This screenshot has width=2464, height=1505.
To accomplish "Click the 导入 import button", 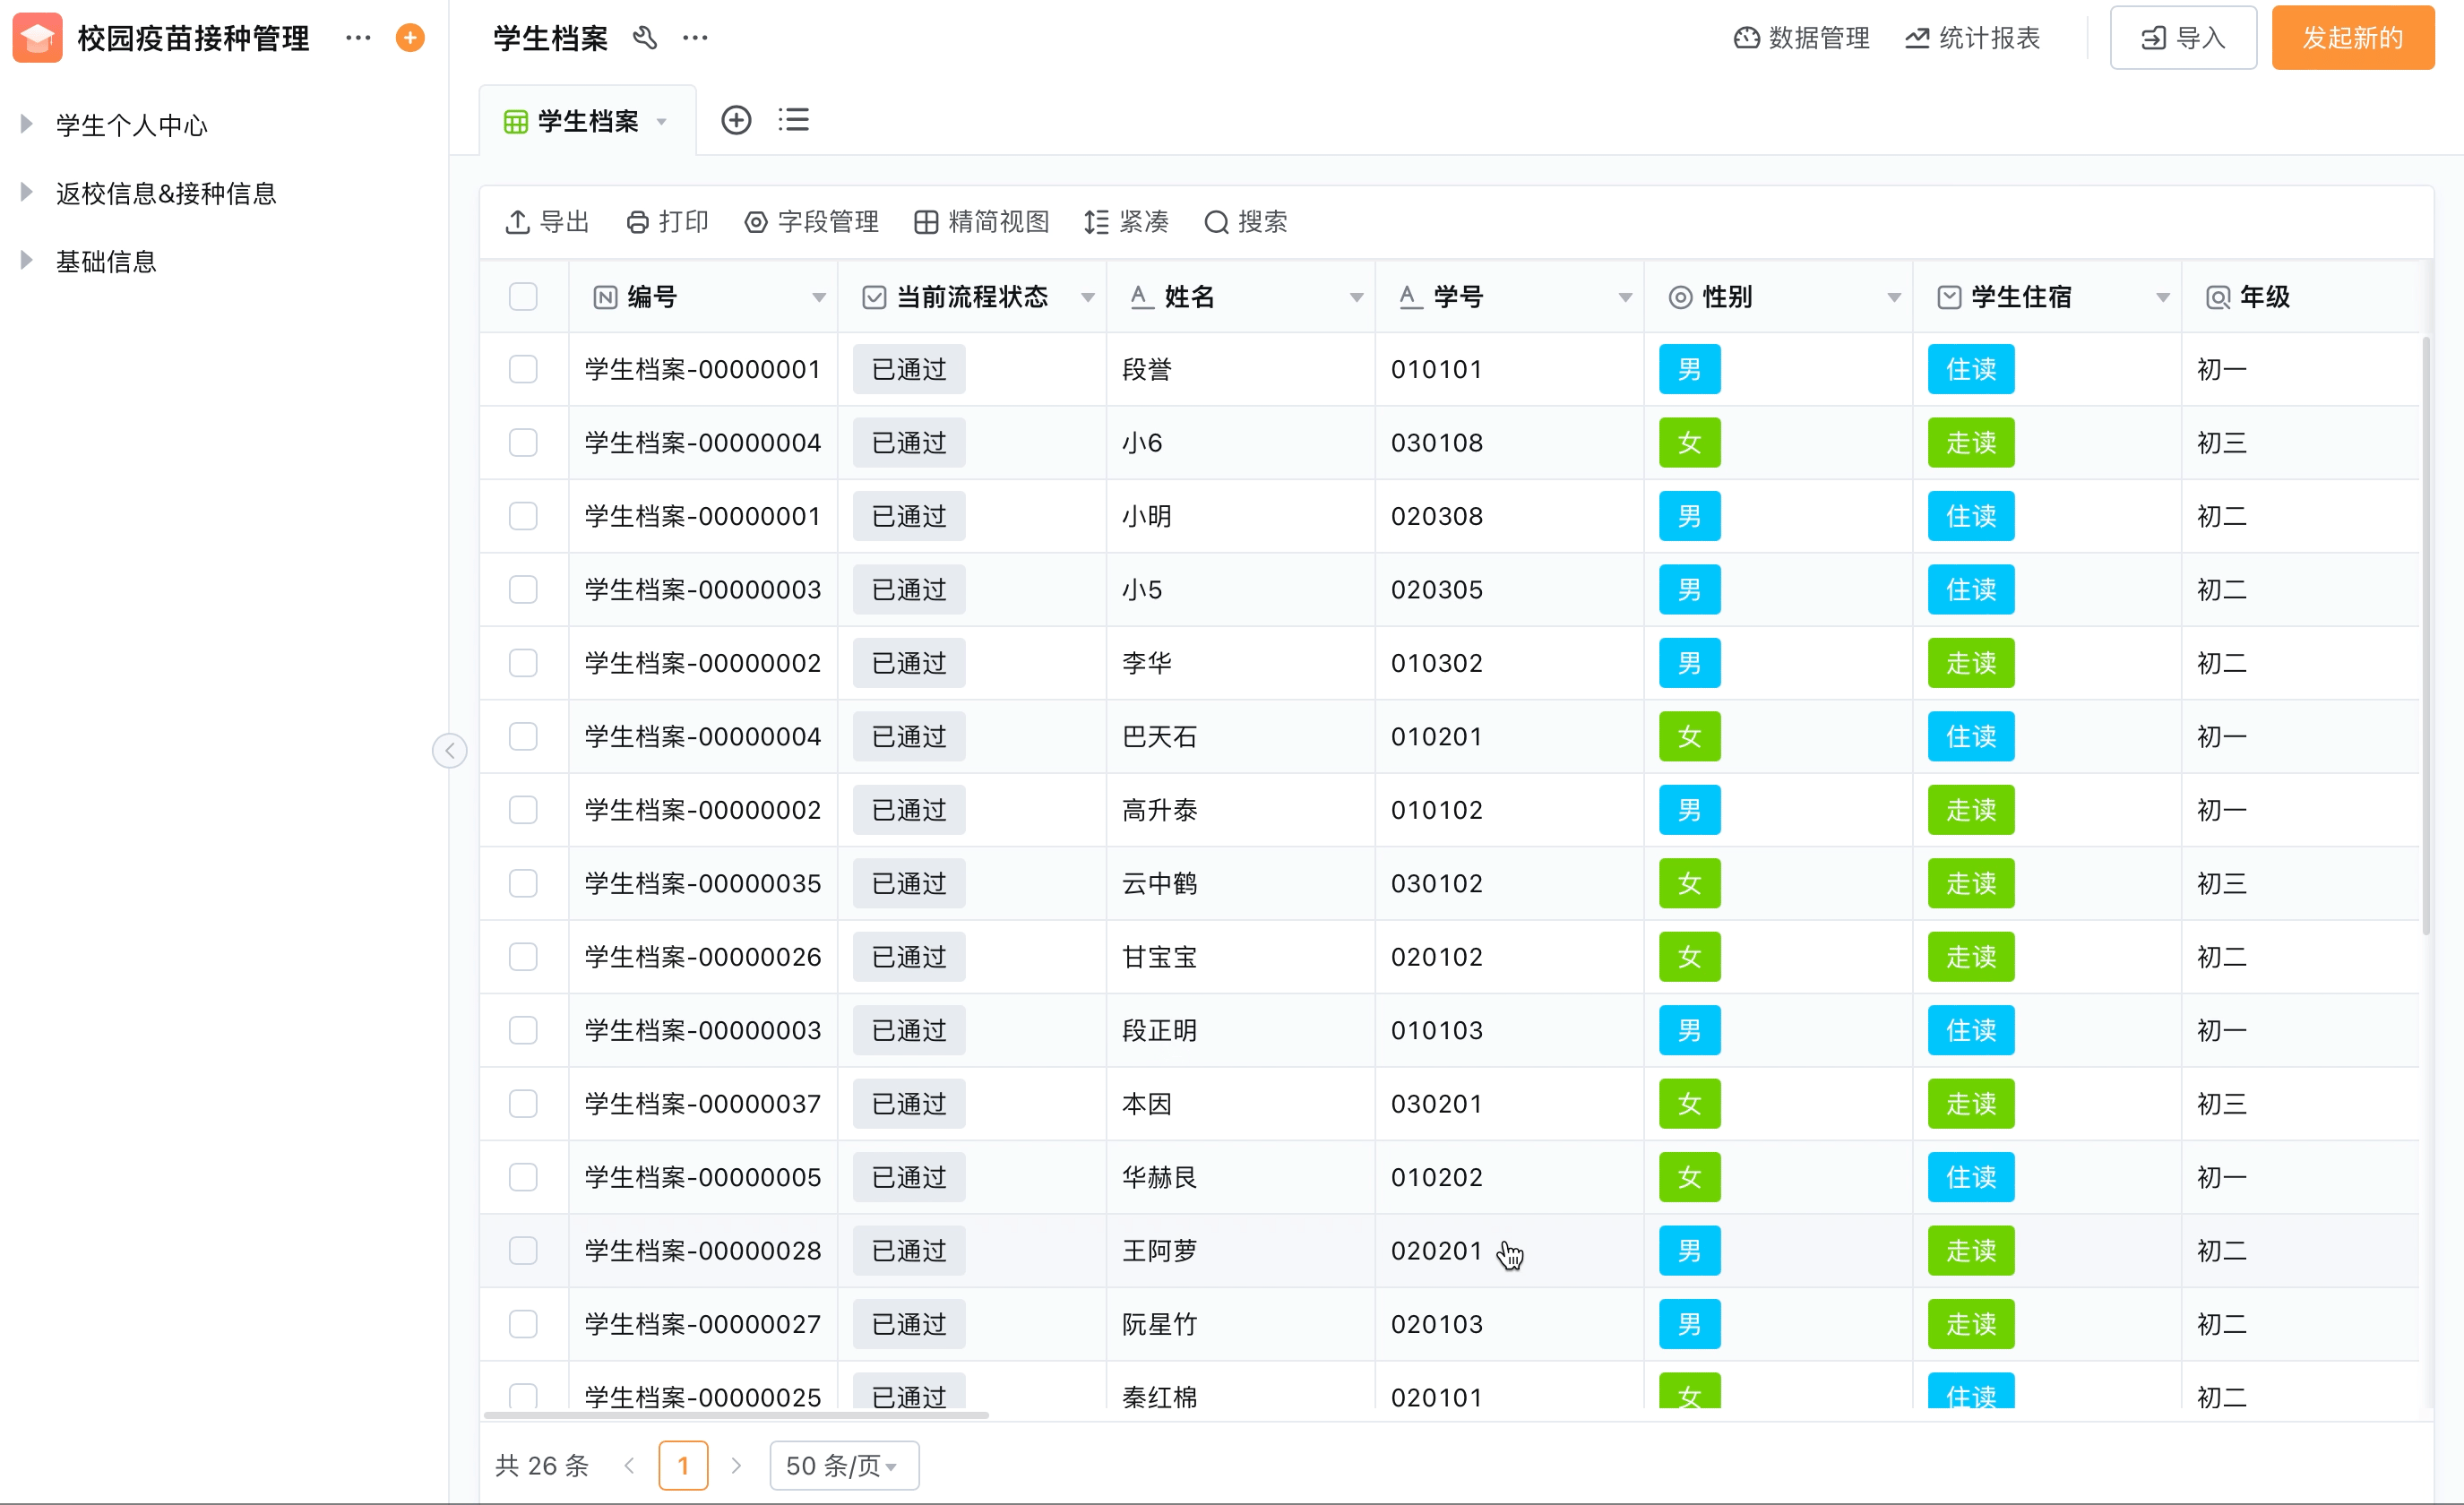I will tap(2183, 38).
